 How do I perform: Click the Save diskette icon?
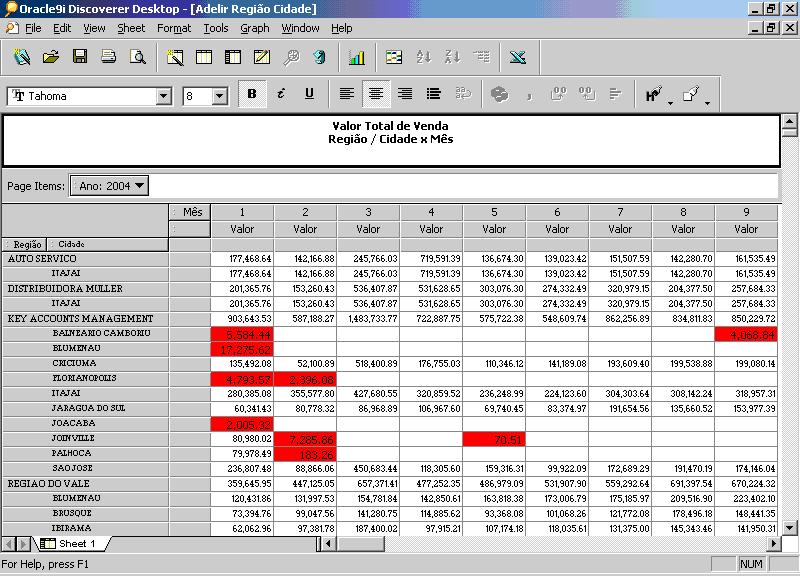coord(79,58)
